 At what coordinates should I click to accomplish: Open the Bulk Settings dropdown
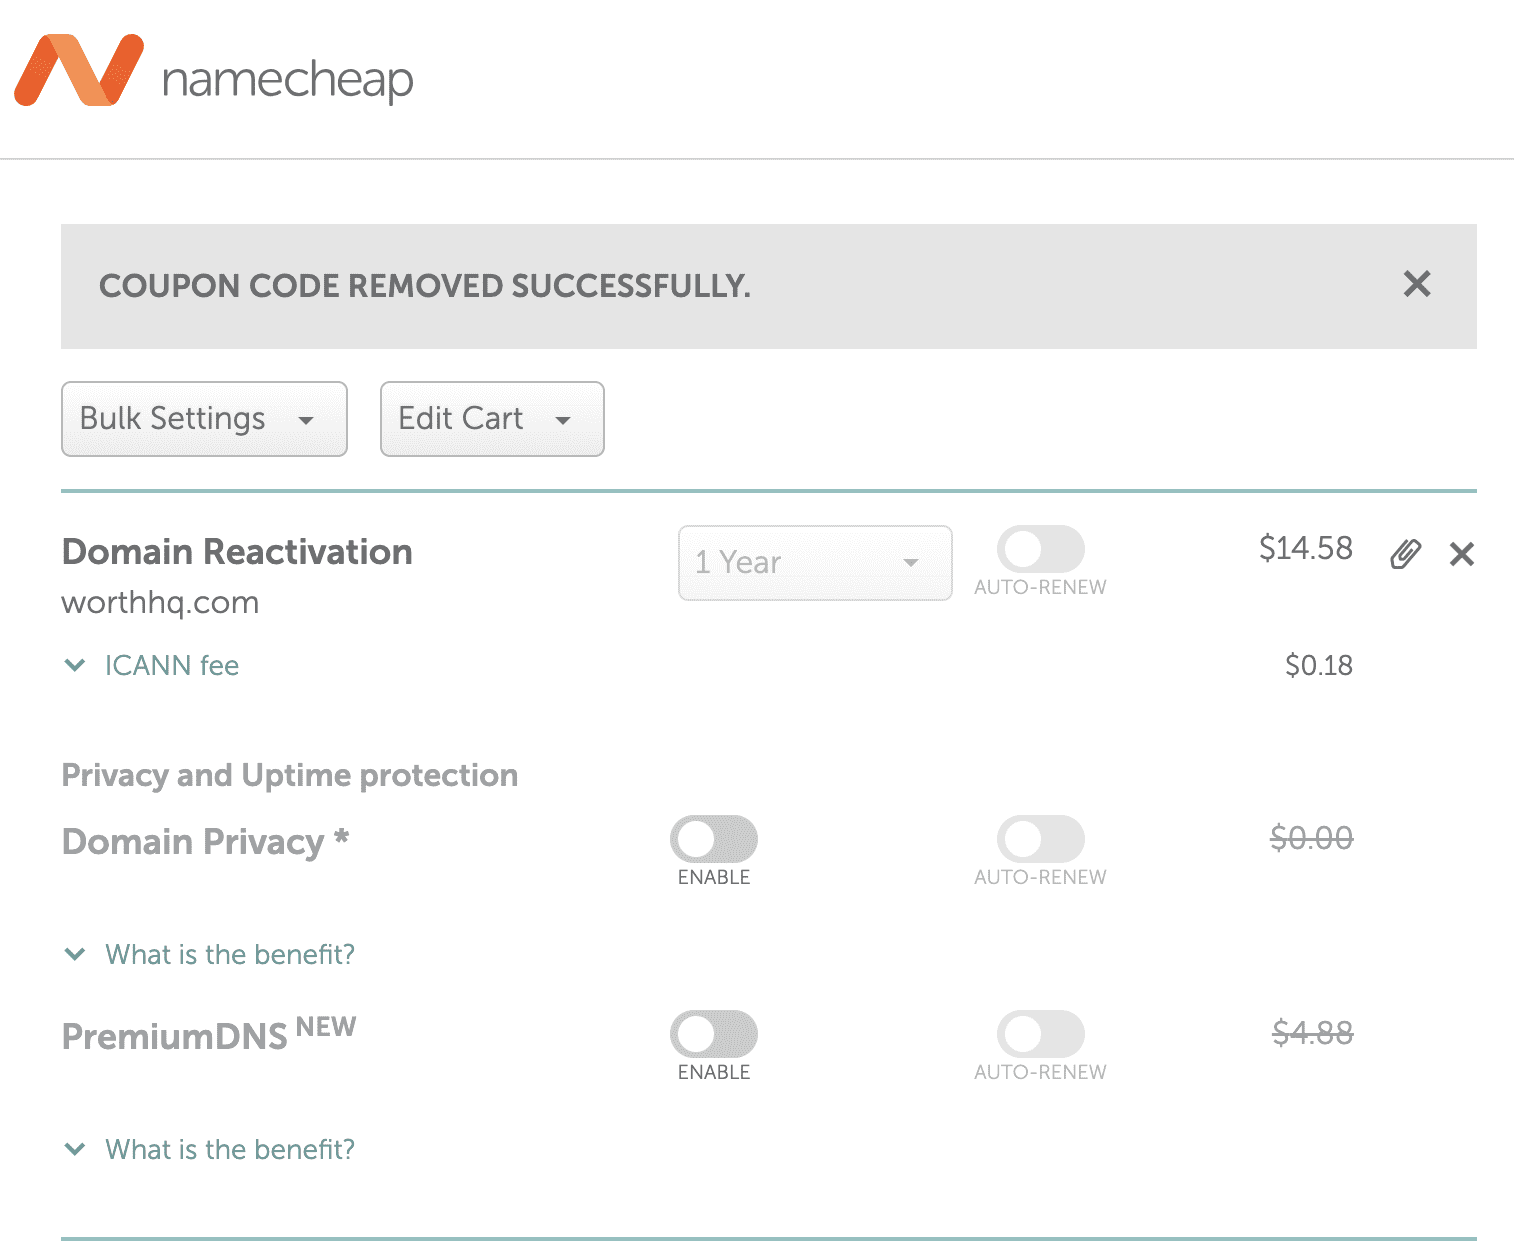coord(204,419)
